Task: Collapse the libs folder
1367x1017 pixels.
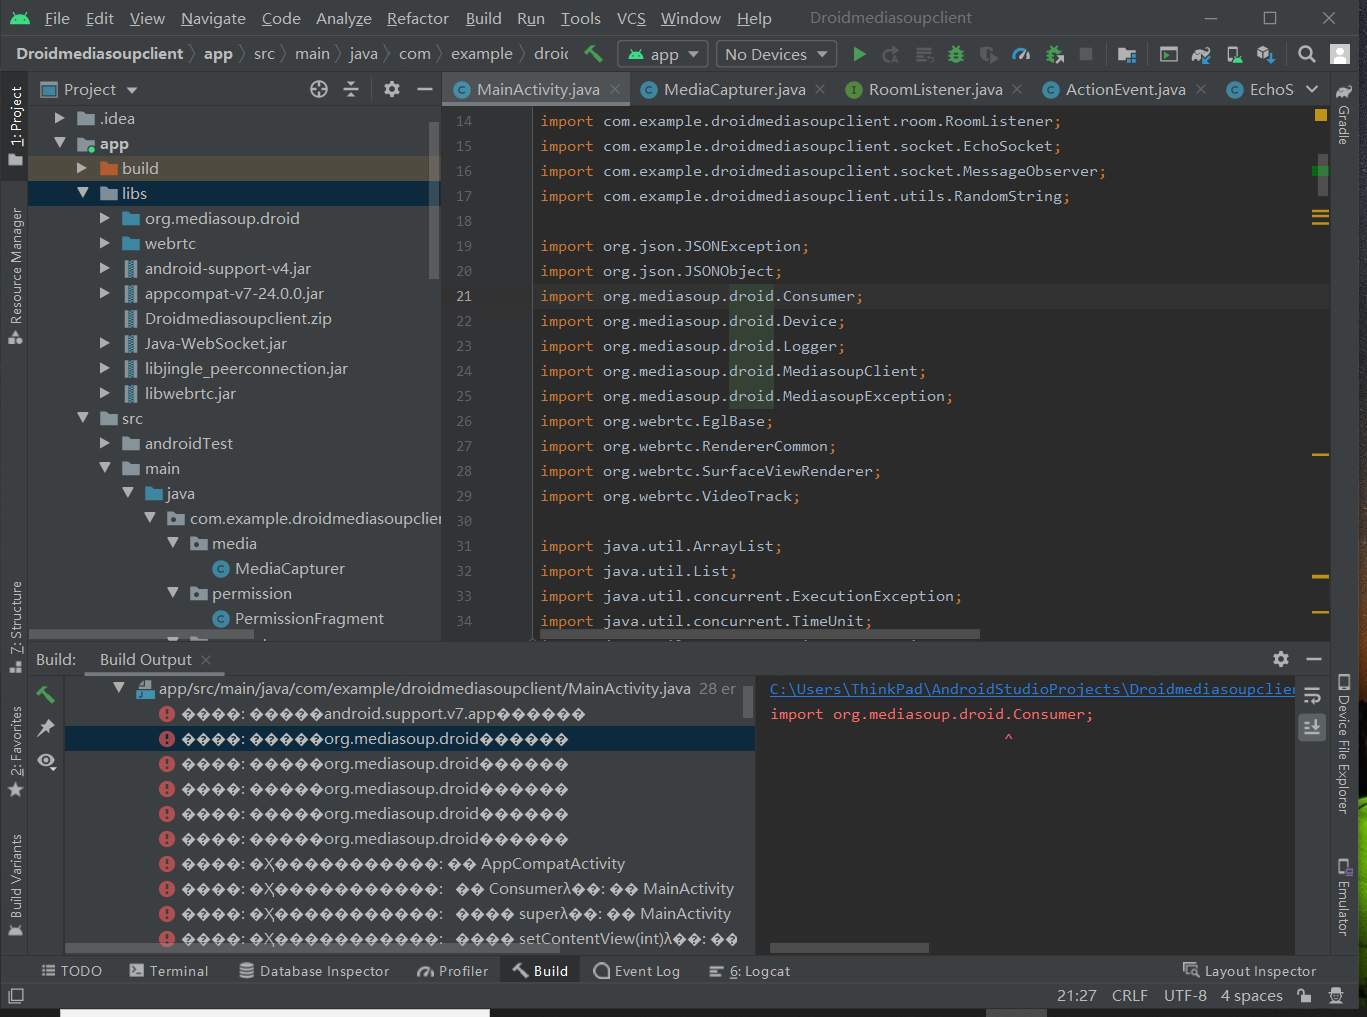Action: click(83, 193)
